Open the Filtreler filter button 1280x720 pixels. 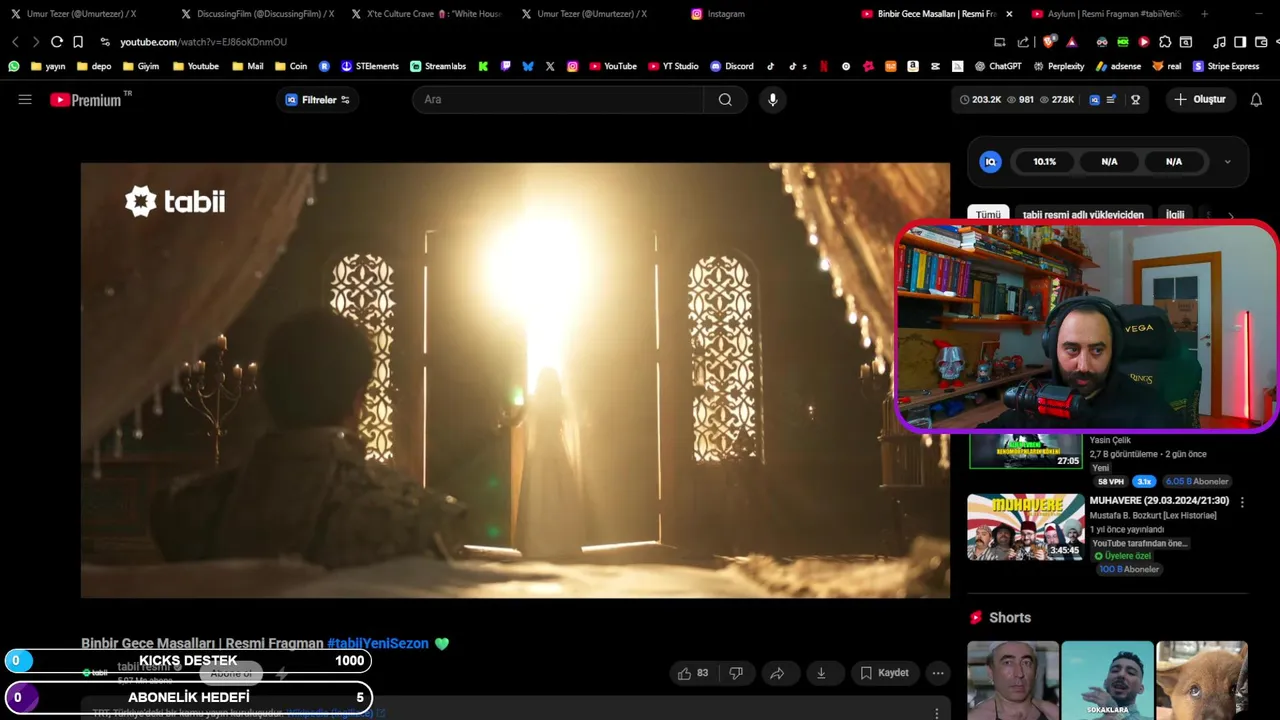click(x=317, y=100)
